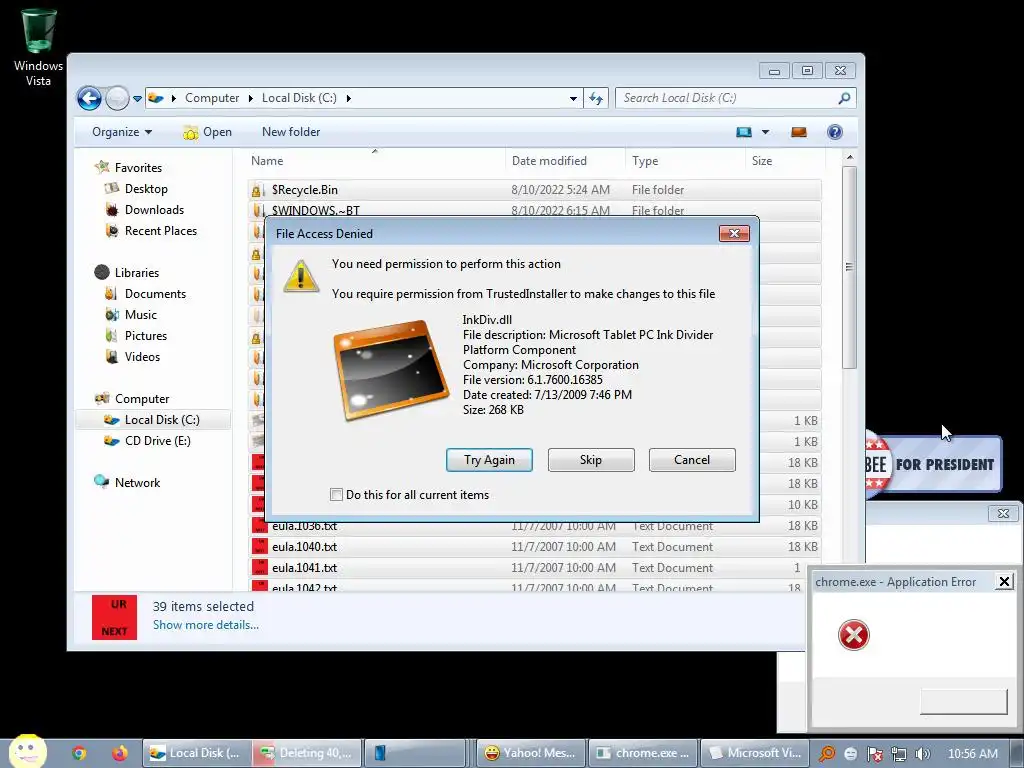Click the FOR PRESIDENT banner
This screenshot has width=1024, height=768.
point(933,464)
